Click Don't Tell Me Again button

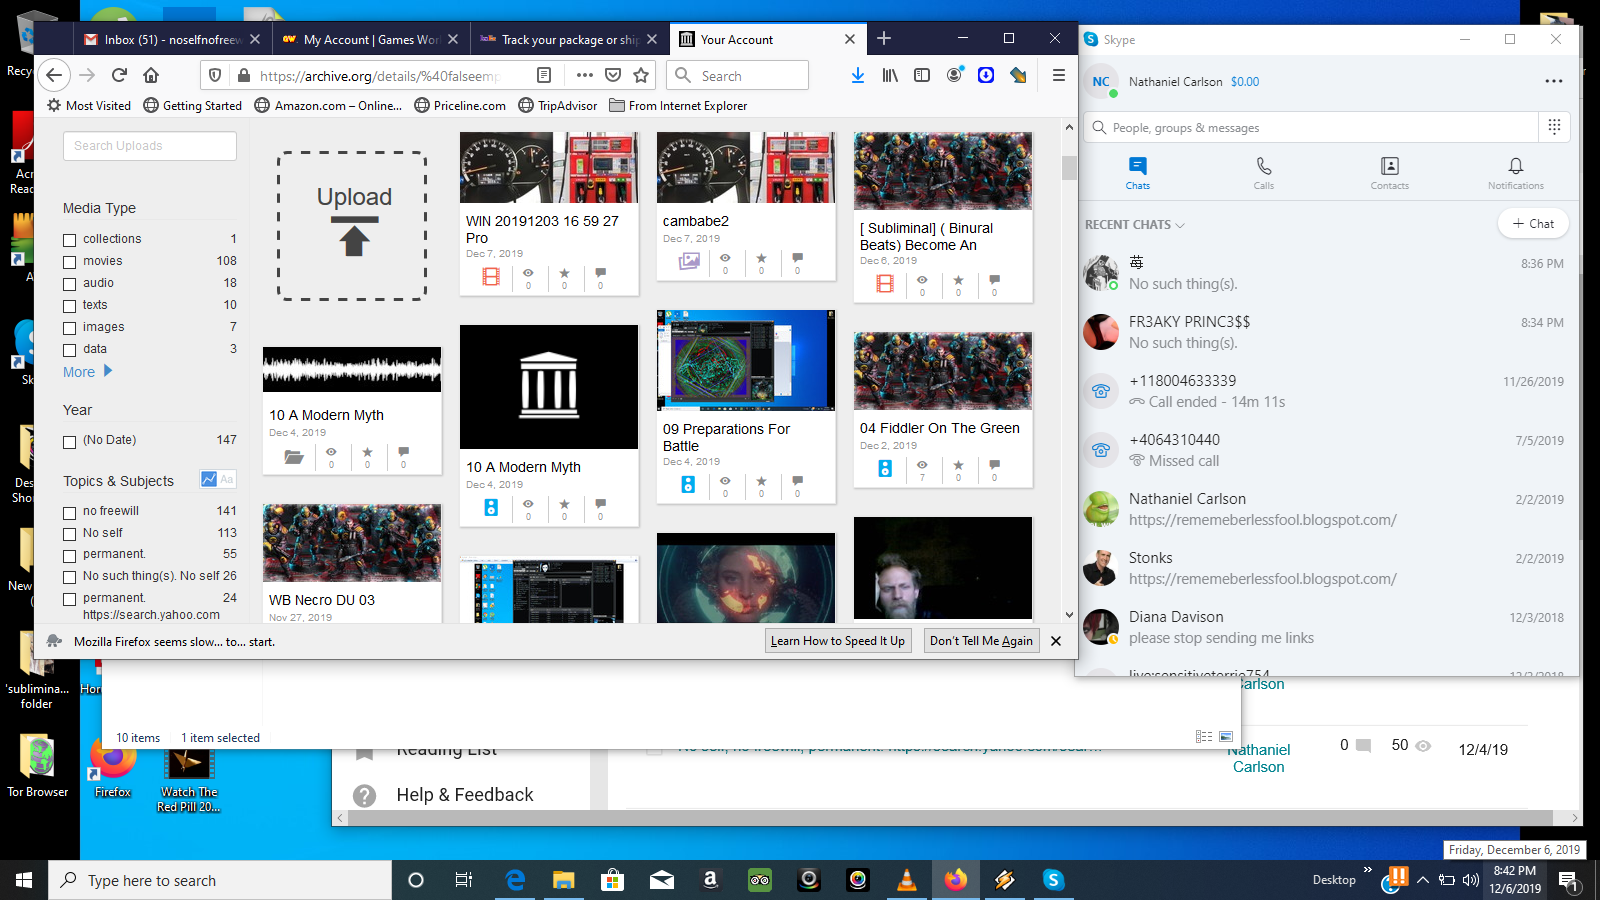coord(981,641)
